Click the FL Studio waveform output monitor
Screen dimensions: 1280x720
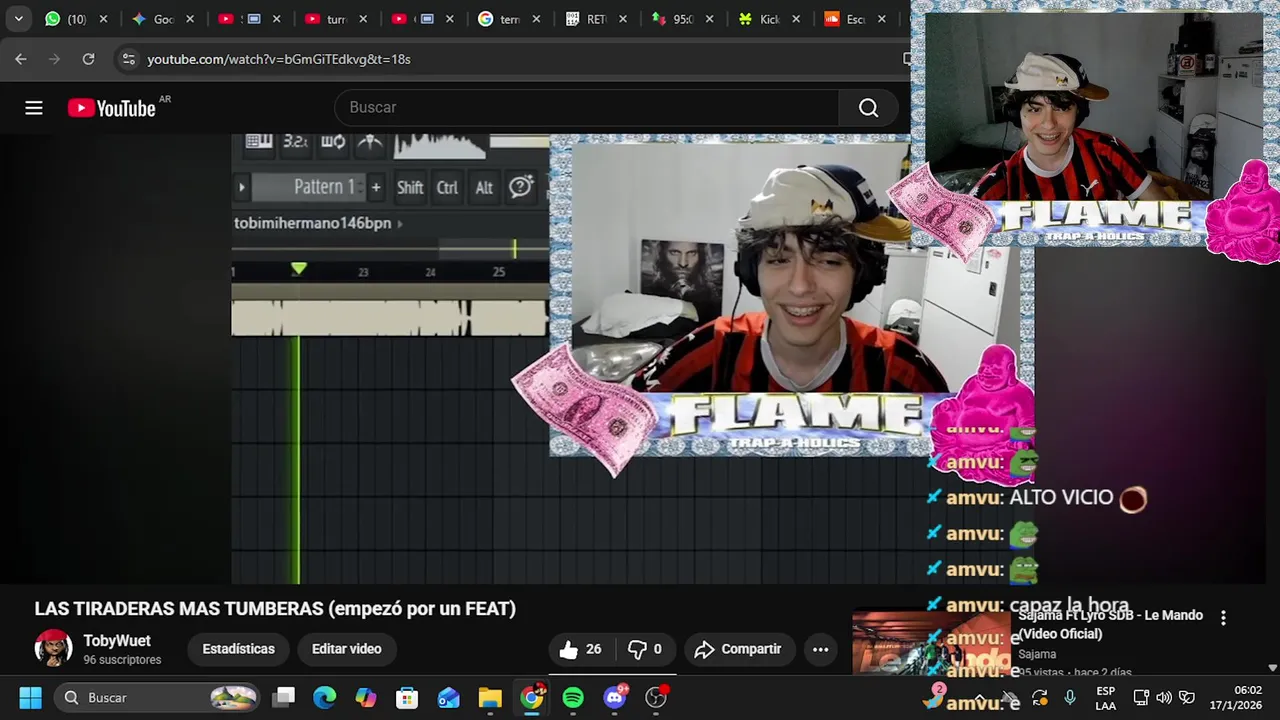(440, 146)
